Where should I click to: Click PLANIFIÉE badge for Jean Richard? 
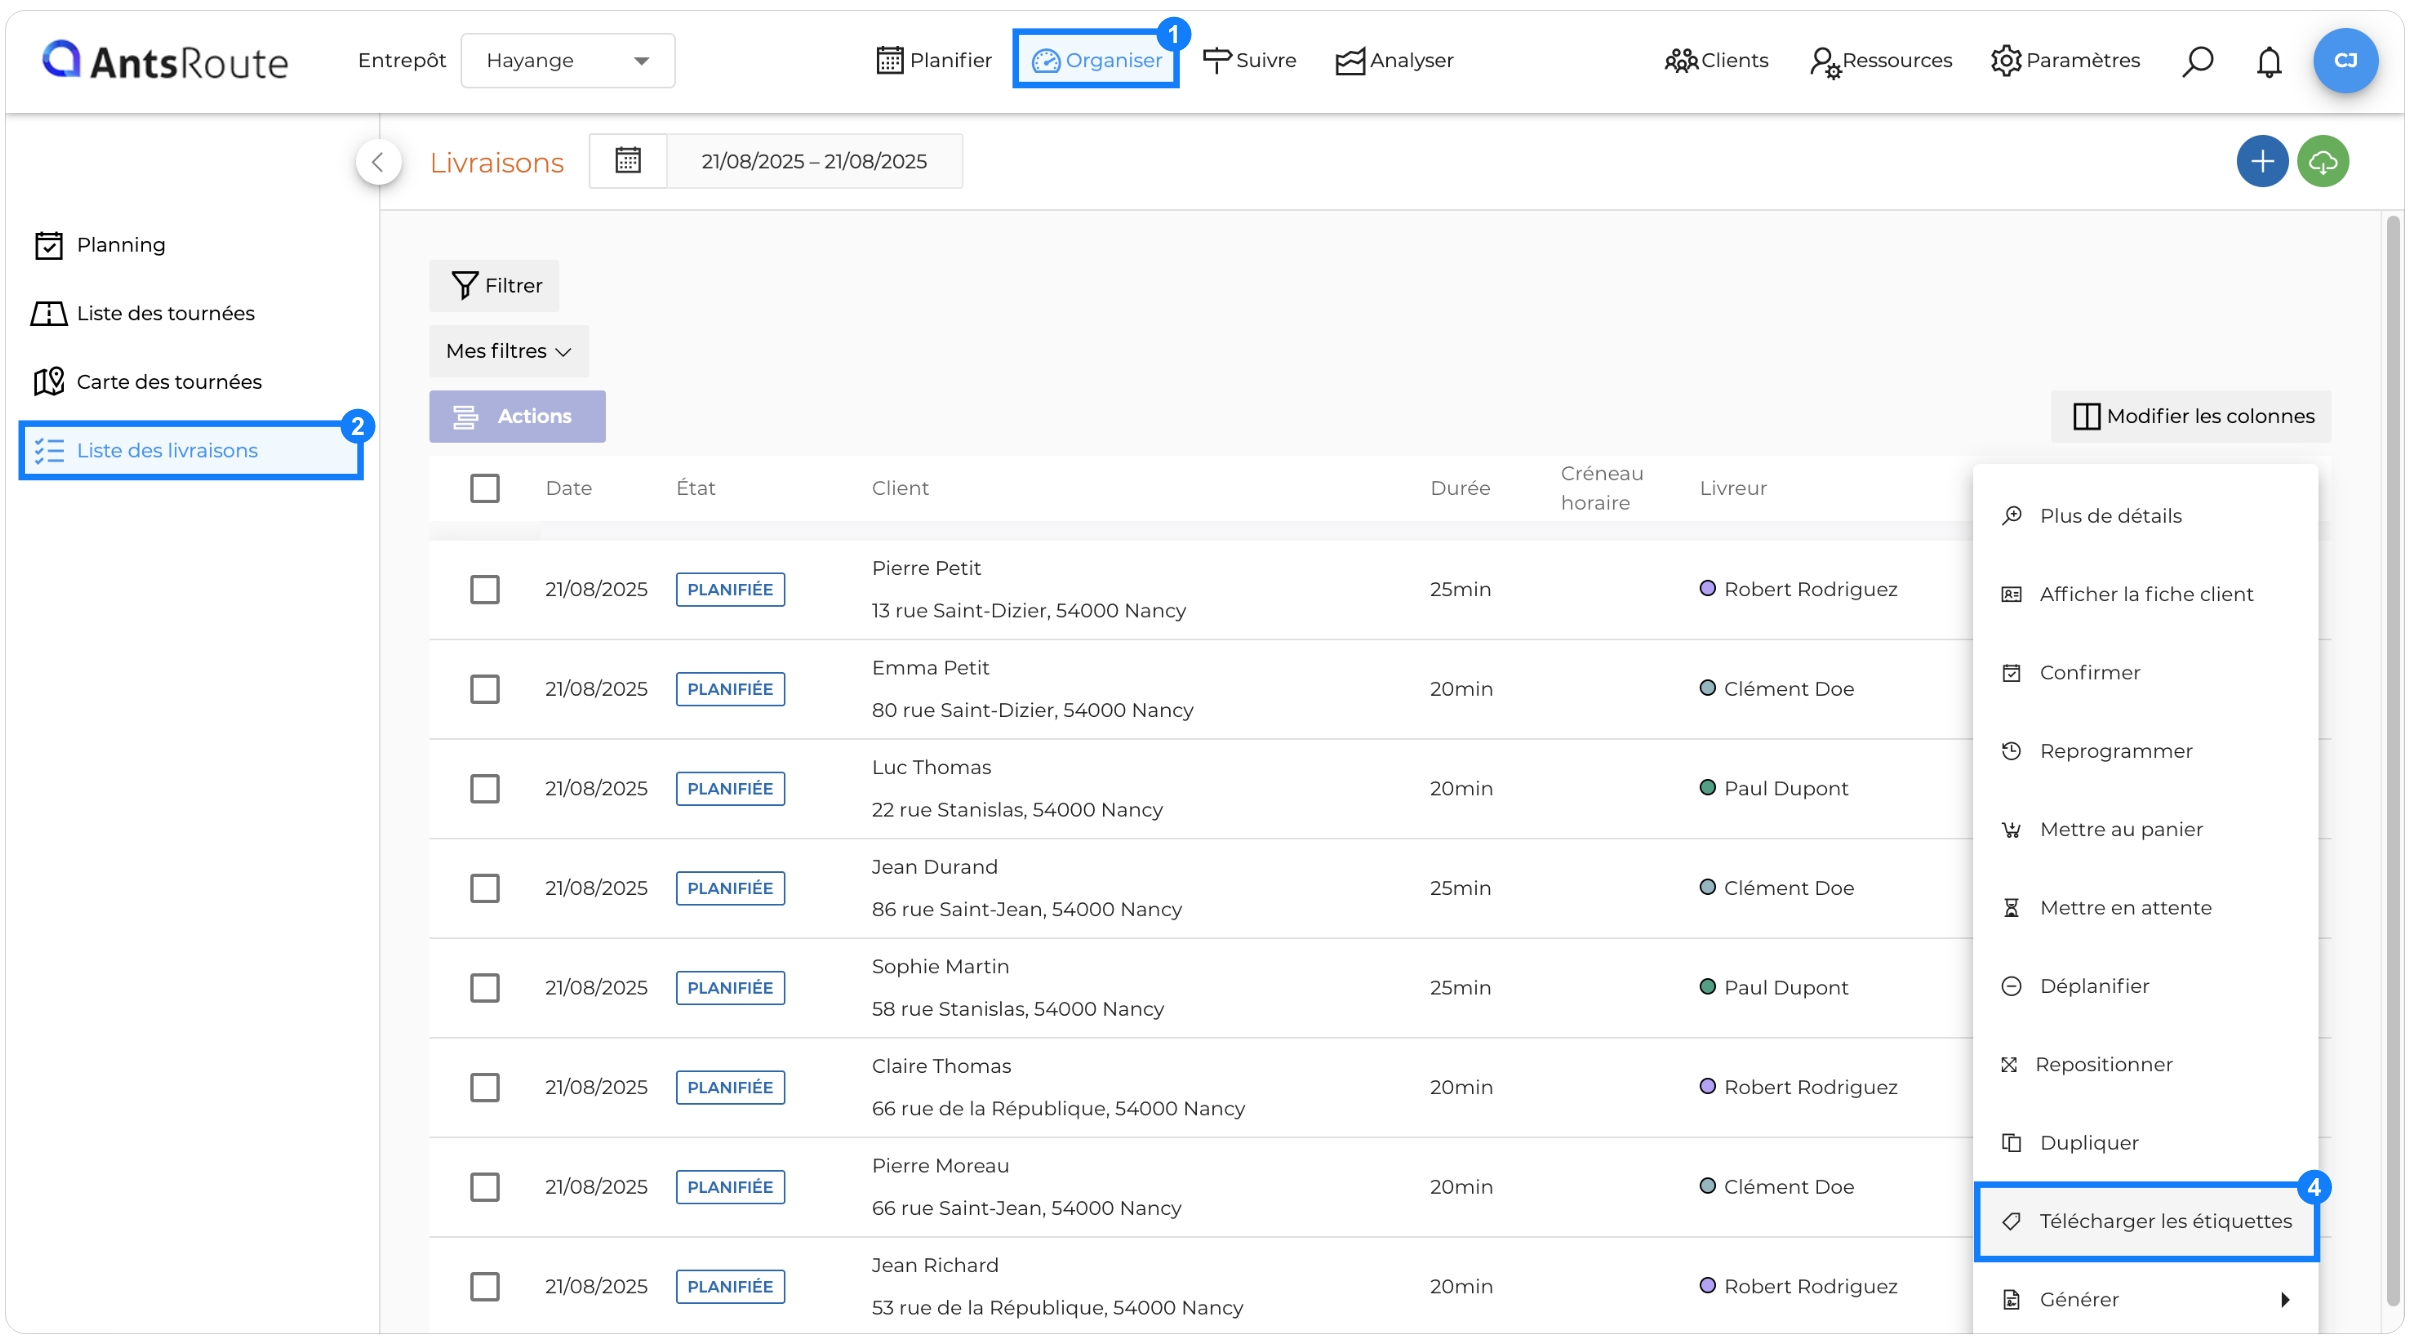click(x=730, y=1286)
